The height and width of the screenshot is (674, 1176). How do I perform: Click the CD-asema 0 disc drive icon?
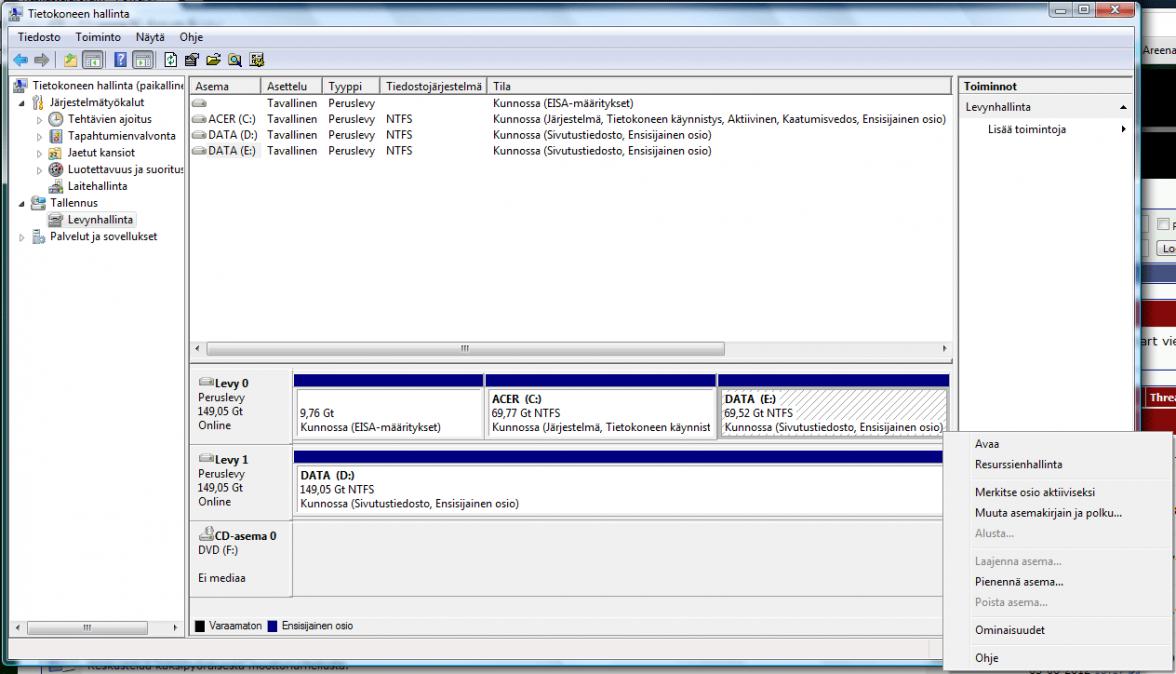pos(206,535)
